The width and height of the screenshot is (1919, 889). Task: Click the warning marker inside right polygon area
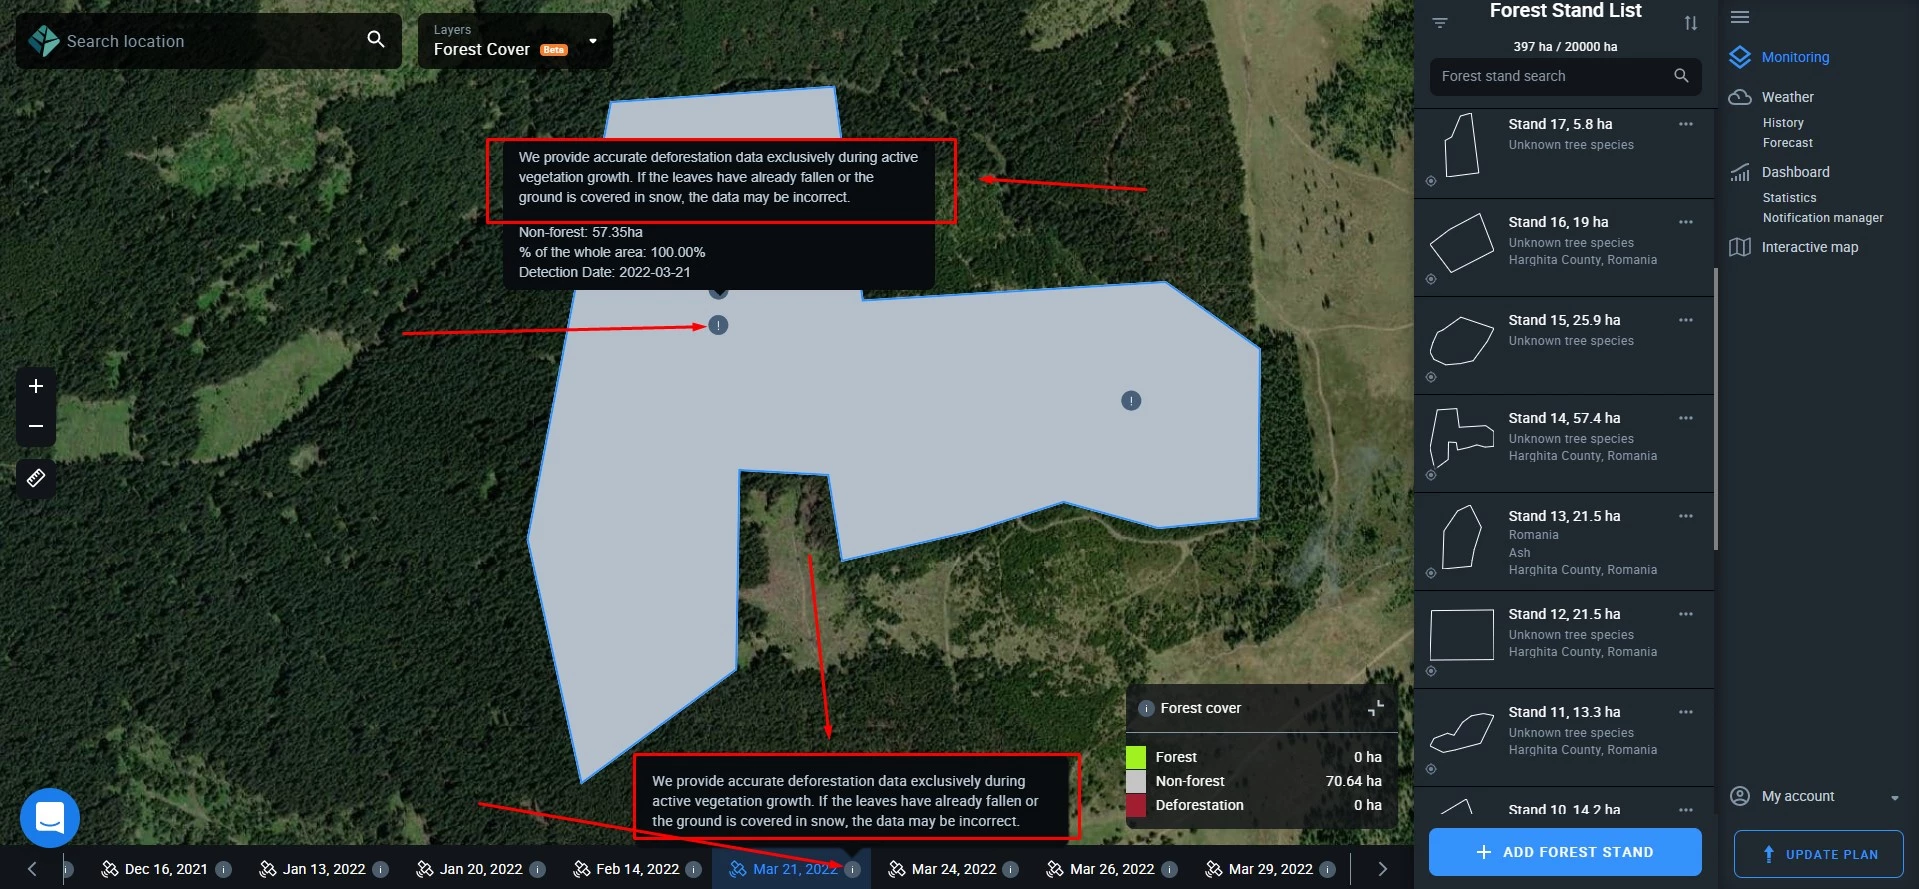click(x=1131, y=401)
